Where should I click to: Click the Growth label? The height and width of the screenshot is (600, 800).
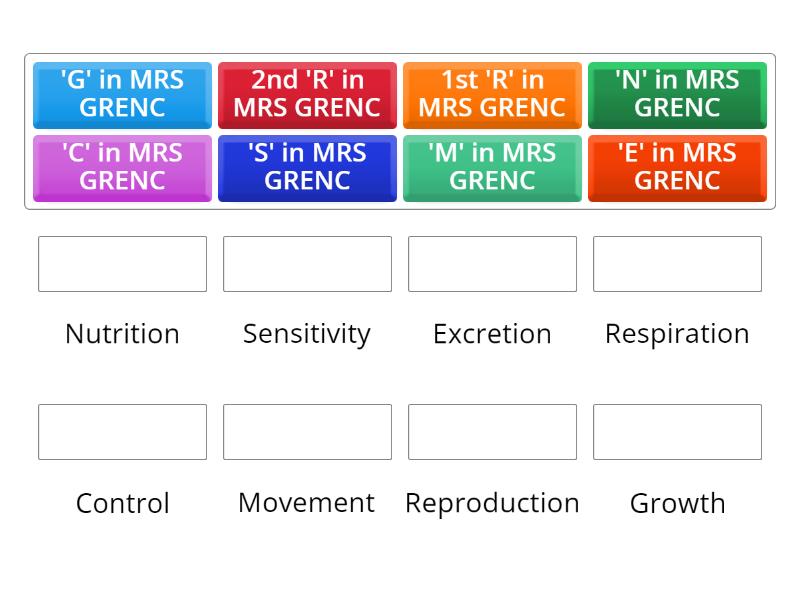[677, 503]
